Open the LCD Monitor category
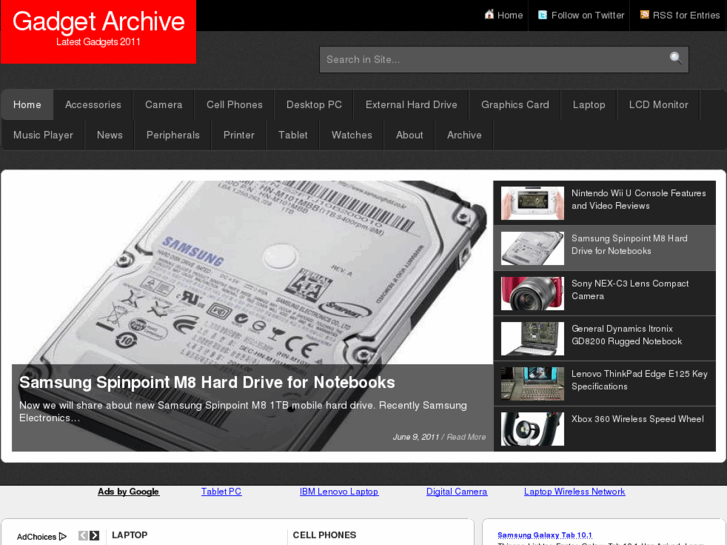The width and height of the screenshot is (727, 545). coord(658,105)
